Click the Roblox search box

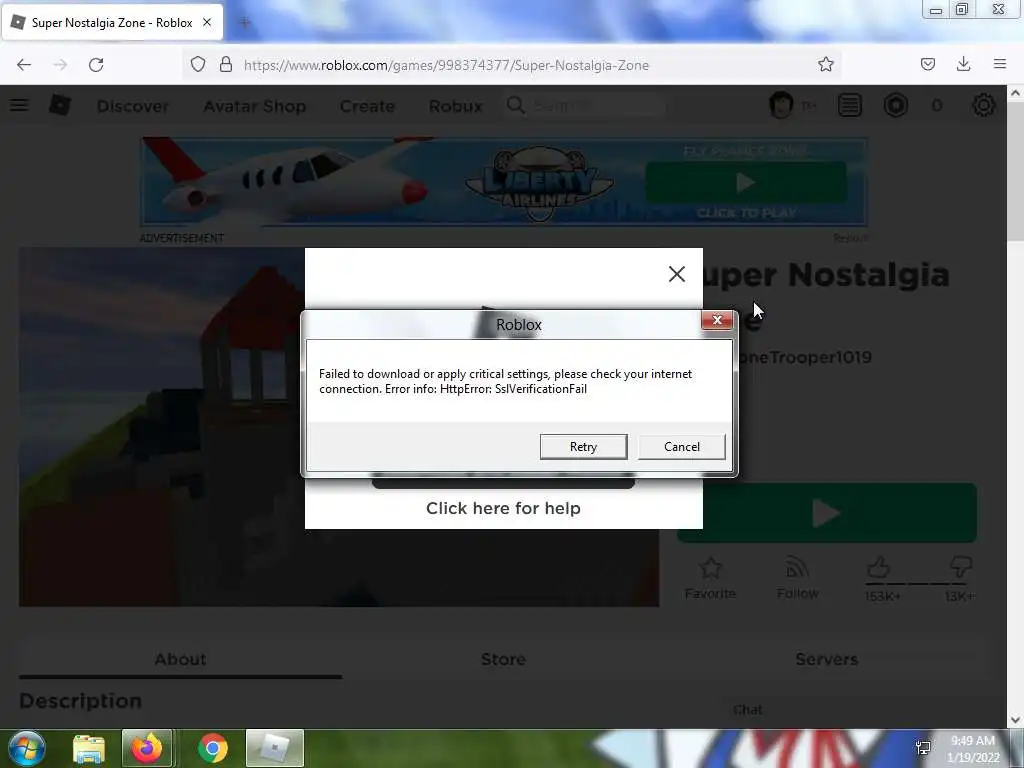point(584,105)
